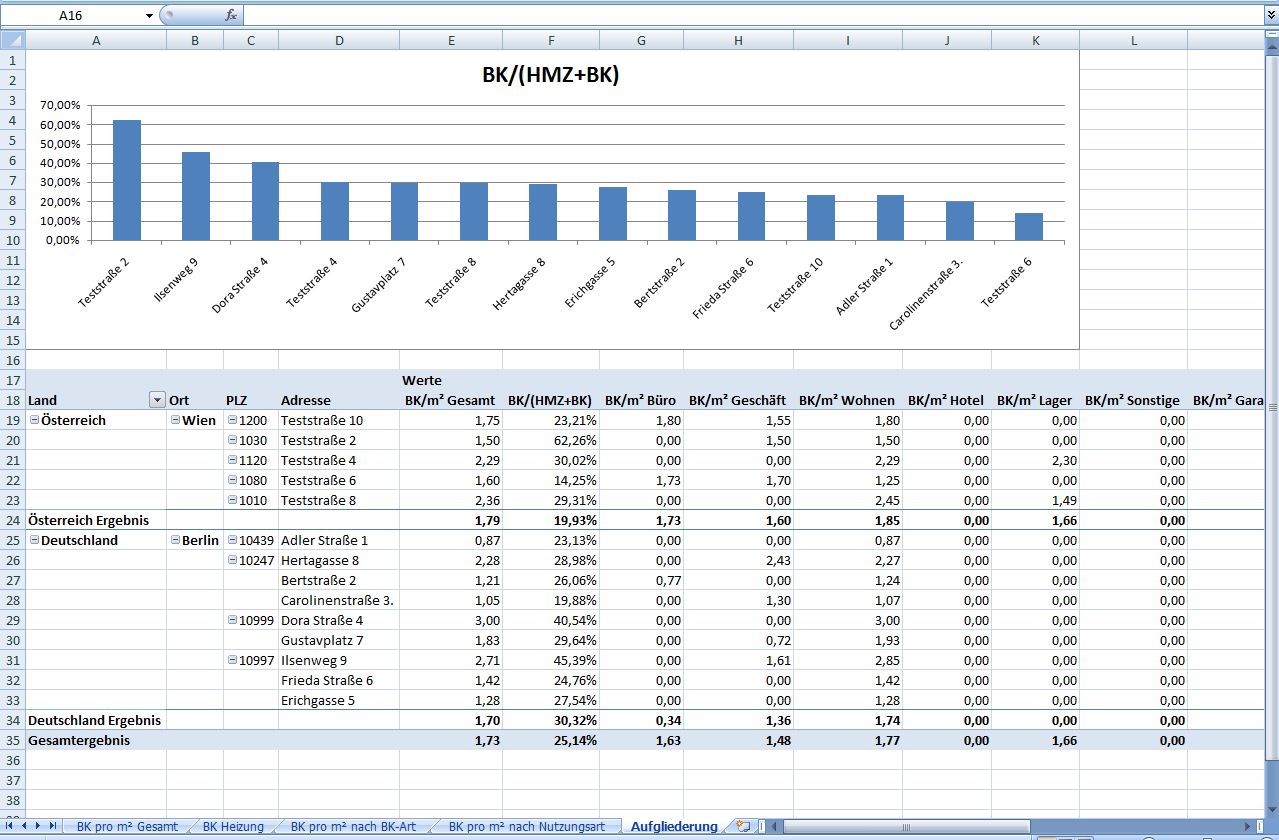Click the 70,00% chart axis label
Screen dimensions: 1279x840
(60, 105)
